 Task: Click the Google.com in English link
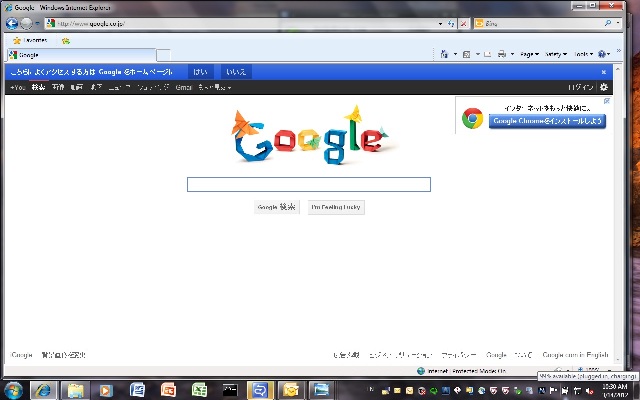point(576,355)
